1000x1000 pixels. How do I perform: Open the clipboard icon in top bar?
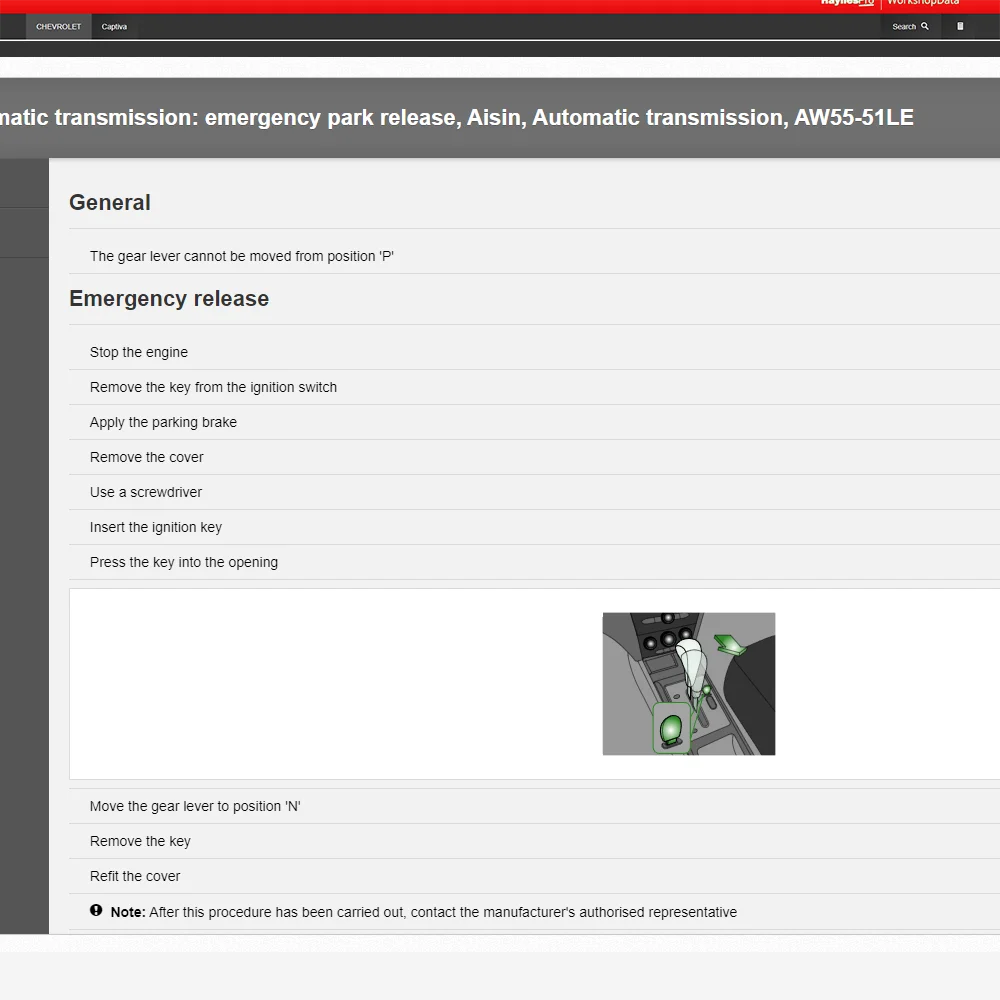960,26
